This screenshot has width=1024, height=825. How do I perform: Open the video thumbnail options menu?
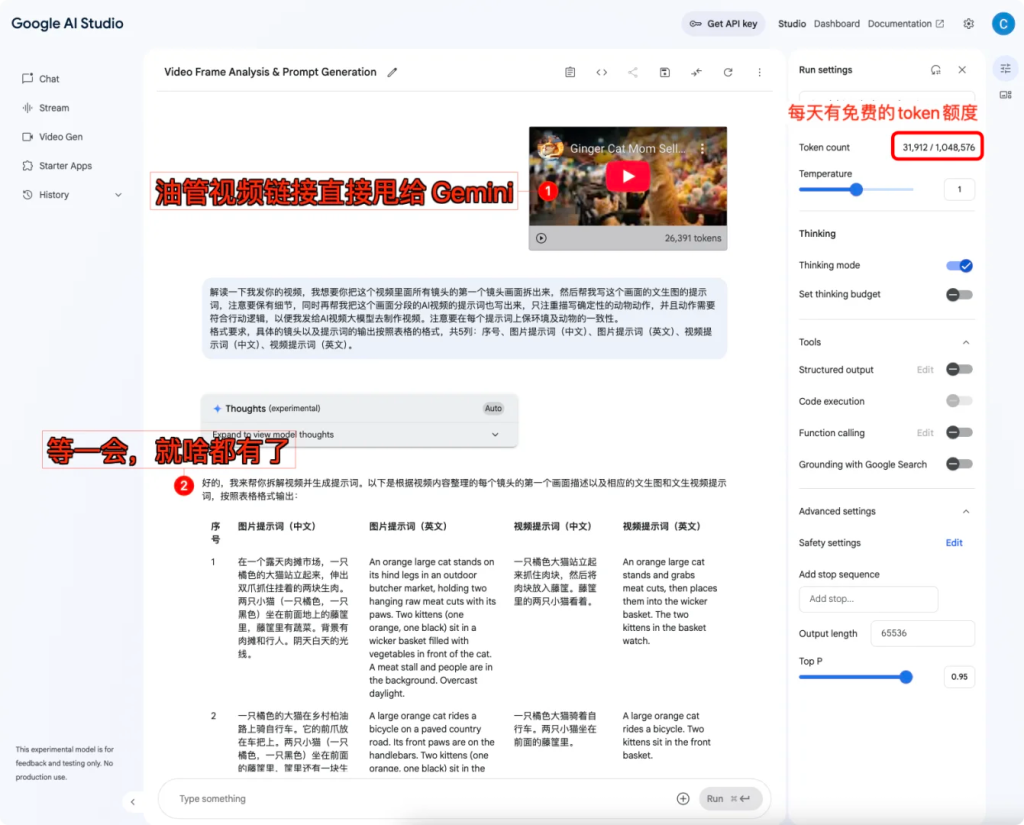pos(702,149)
